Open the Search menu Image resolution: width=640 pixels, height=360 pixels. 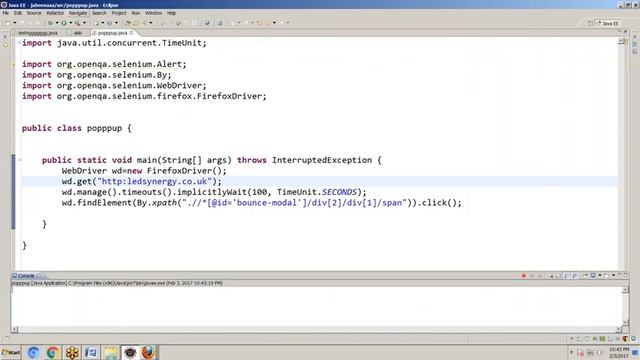pyautogui.click(x=99, y=13)
